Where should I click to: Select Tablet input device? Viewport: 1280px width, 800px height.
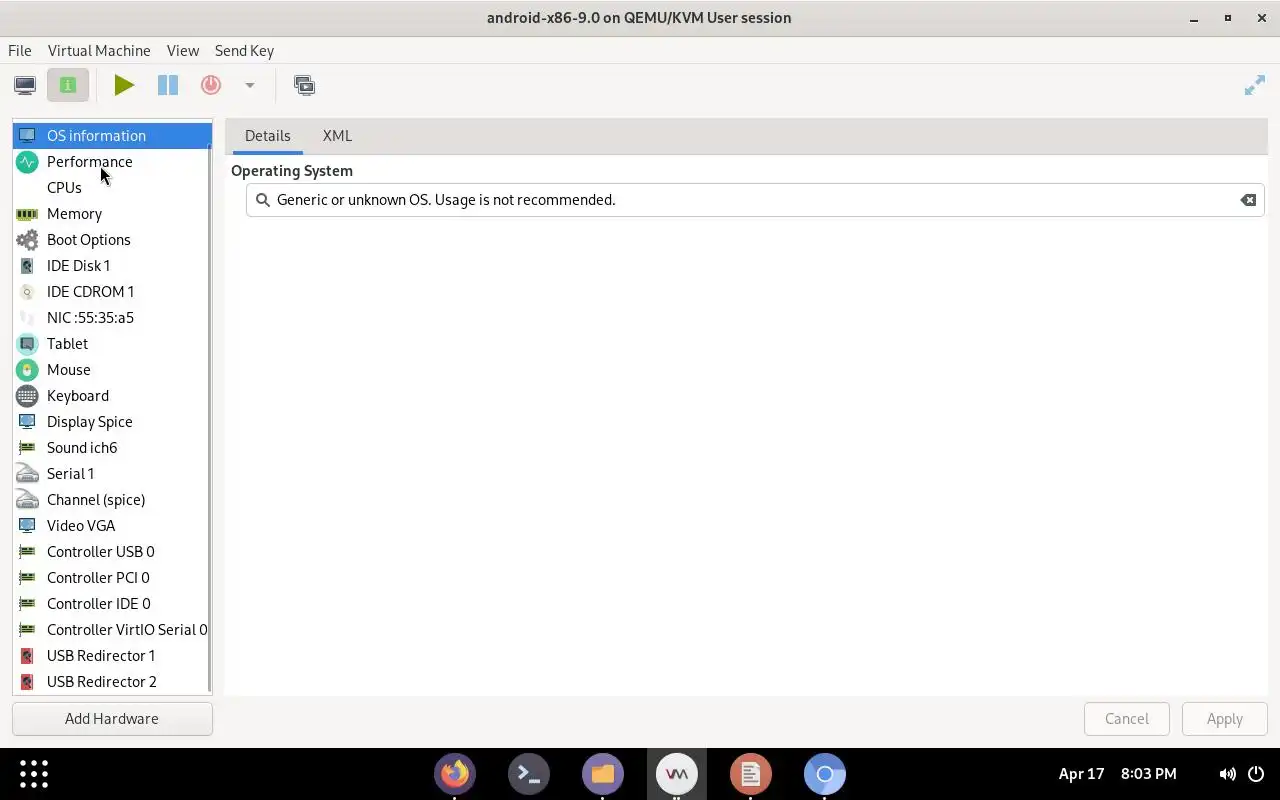pos(112,343)
